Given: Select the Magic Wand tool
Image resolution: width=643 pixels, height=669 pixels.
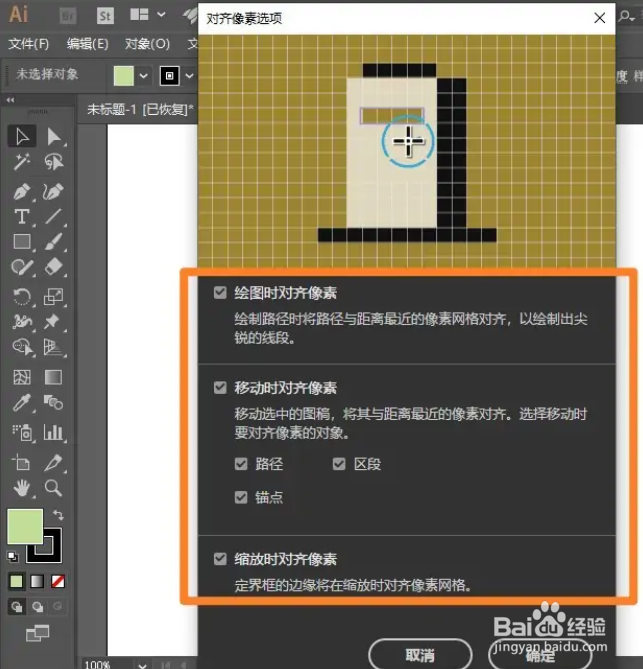Looking at the screenshot, I should click(x=22, y=162).
